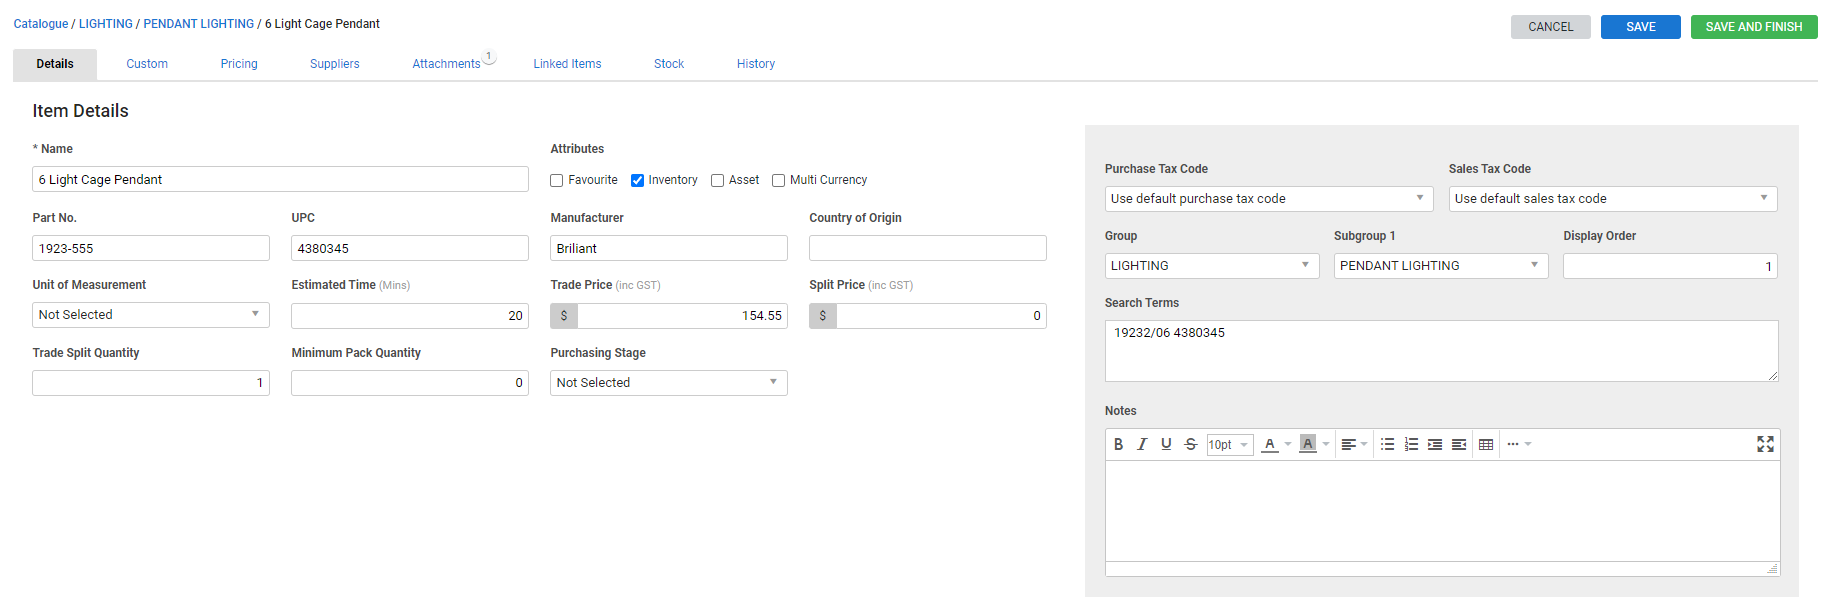Viewport: 1830px width, 614px height.
Task: Click the Country of Origin field
Action: click(x=928, y=248)
